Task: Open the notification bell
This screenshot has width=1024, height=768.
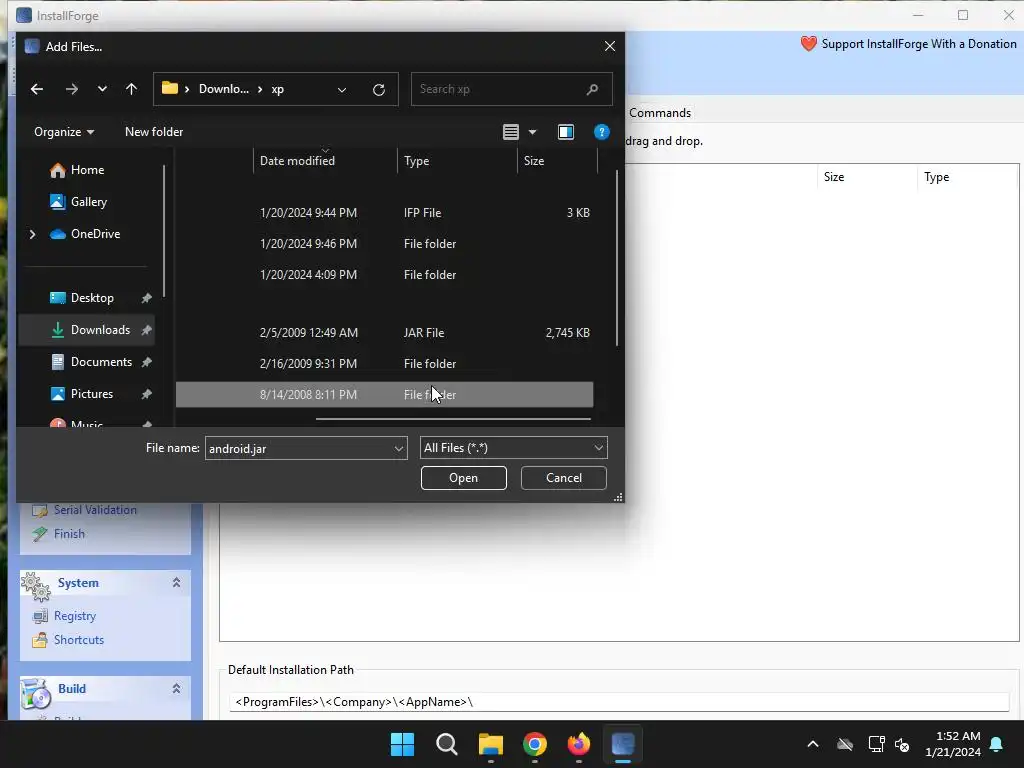Action: coord(997,744)
